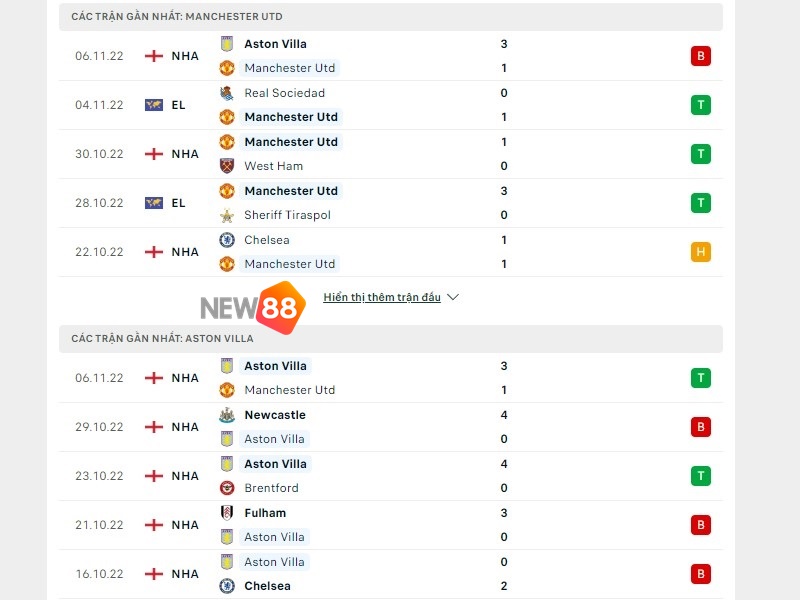The image size is (800, 600).
Task: Click the chevron arrow beside 'Hiển thị thêm trận đấu'
Action: click(x=452, y=297)
